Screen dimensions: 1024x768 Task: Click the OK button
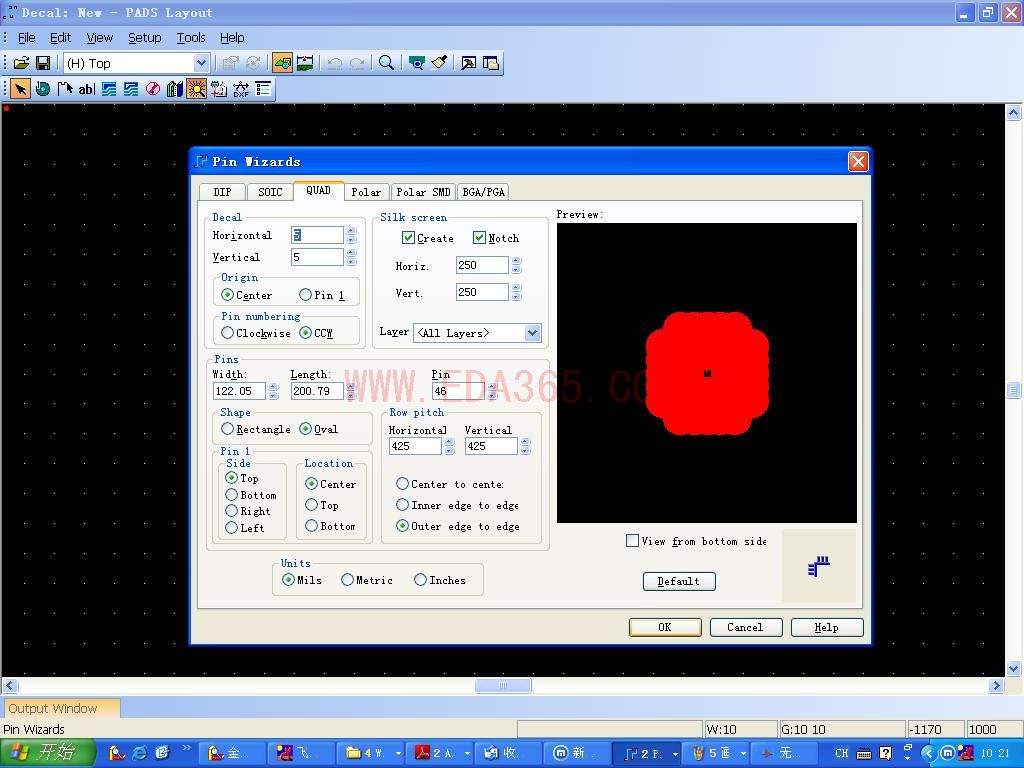tap(665, 627)
